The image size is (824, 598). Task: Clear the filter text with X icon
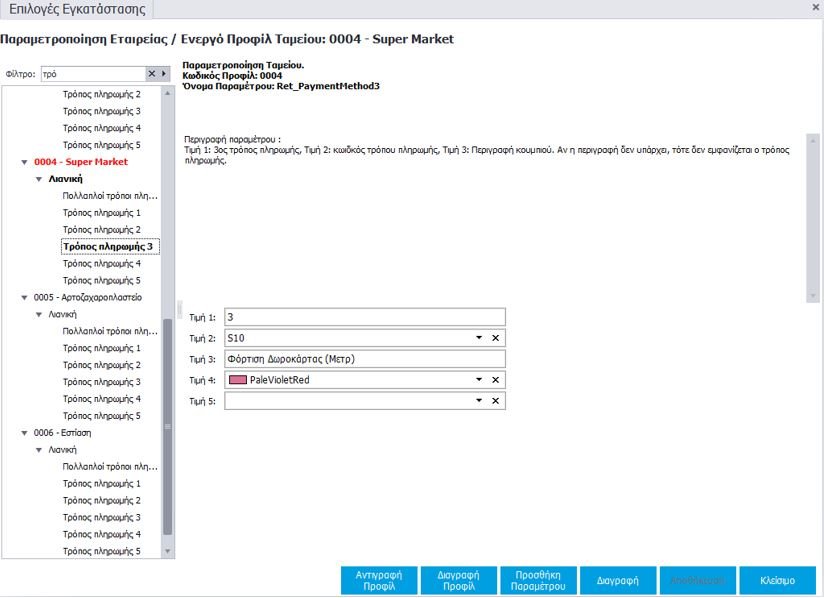[152, 74]
